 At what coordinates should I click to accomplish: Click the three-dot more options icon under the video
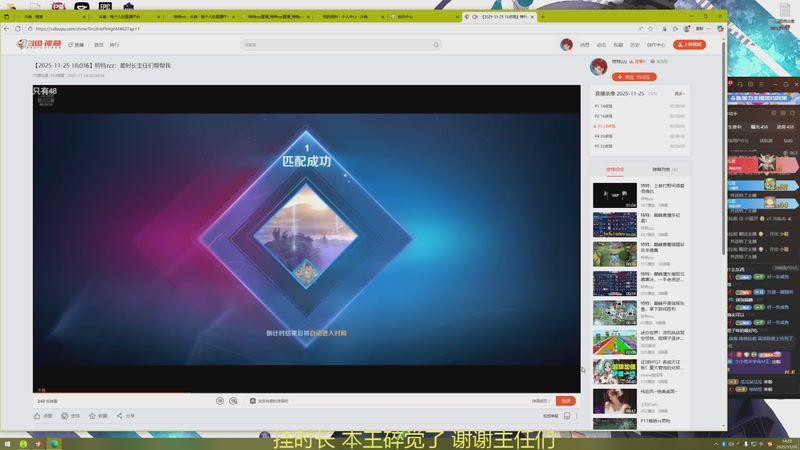coord(577,416)
